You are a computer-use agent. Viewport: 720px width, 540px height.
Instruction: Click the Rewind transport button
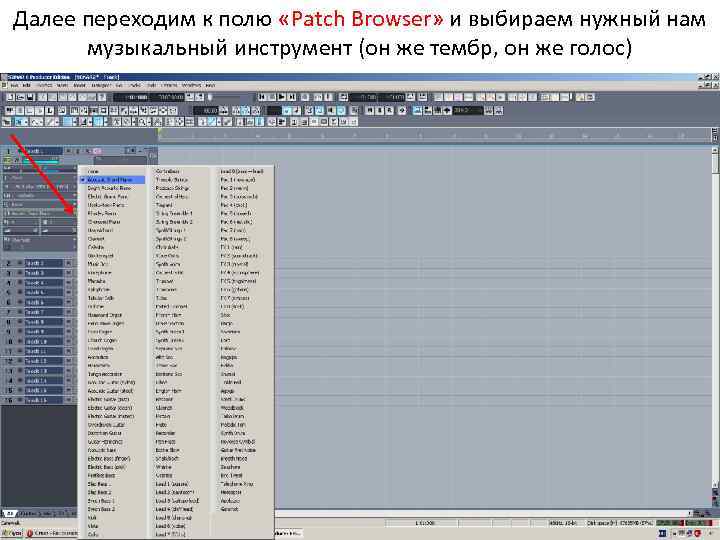[262, 97]
